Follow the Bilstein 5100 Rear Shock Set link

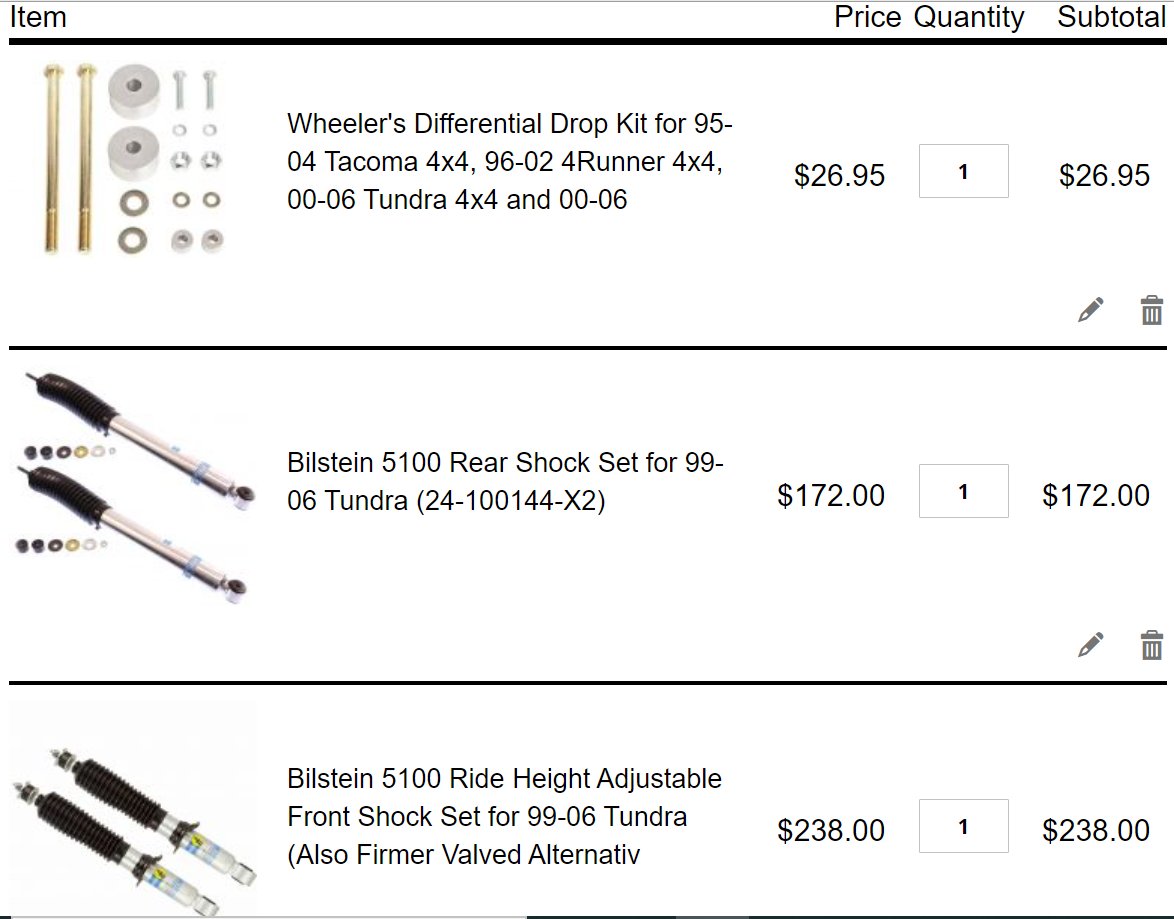tap(505, 481)
